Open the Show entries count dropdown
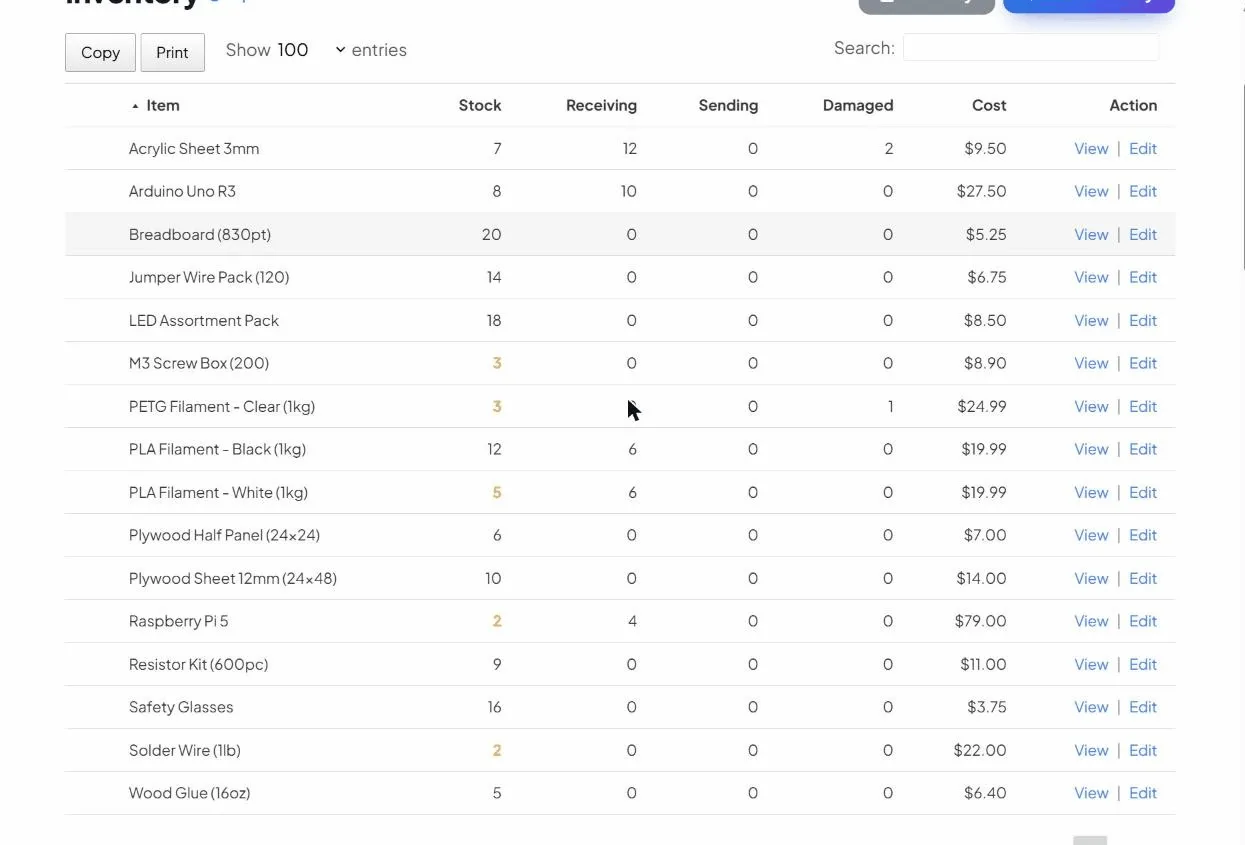Image resolution: width=1245 pixels, height=845 pixels. (311, 50)
